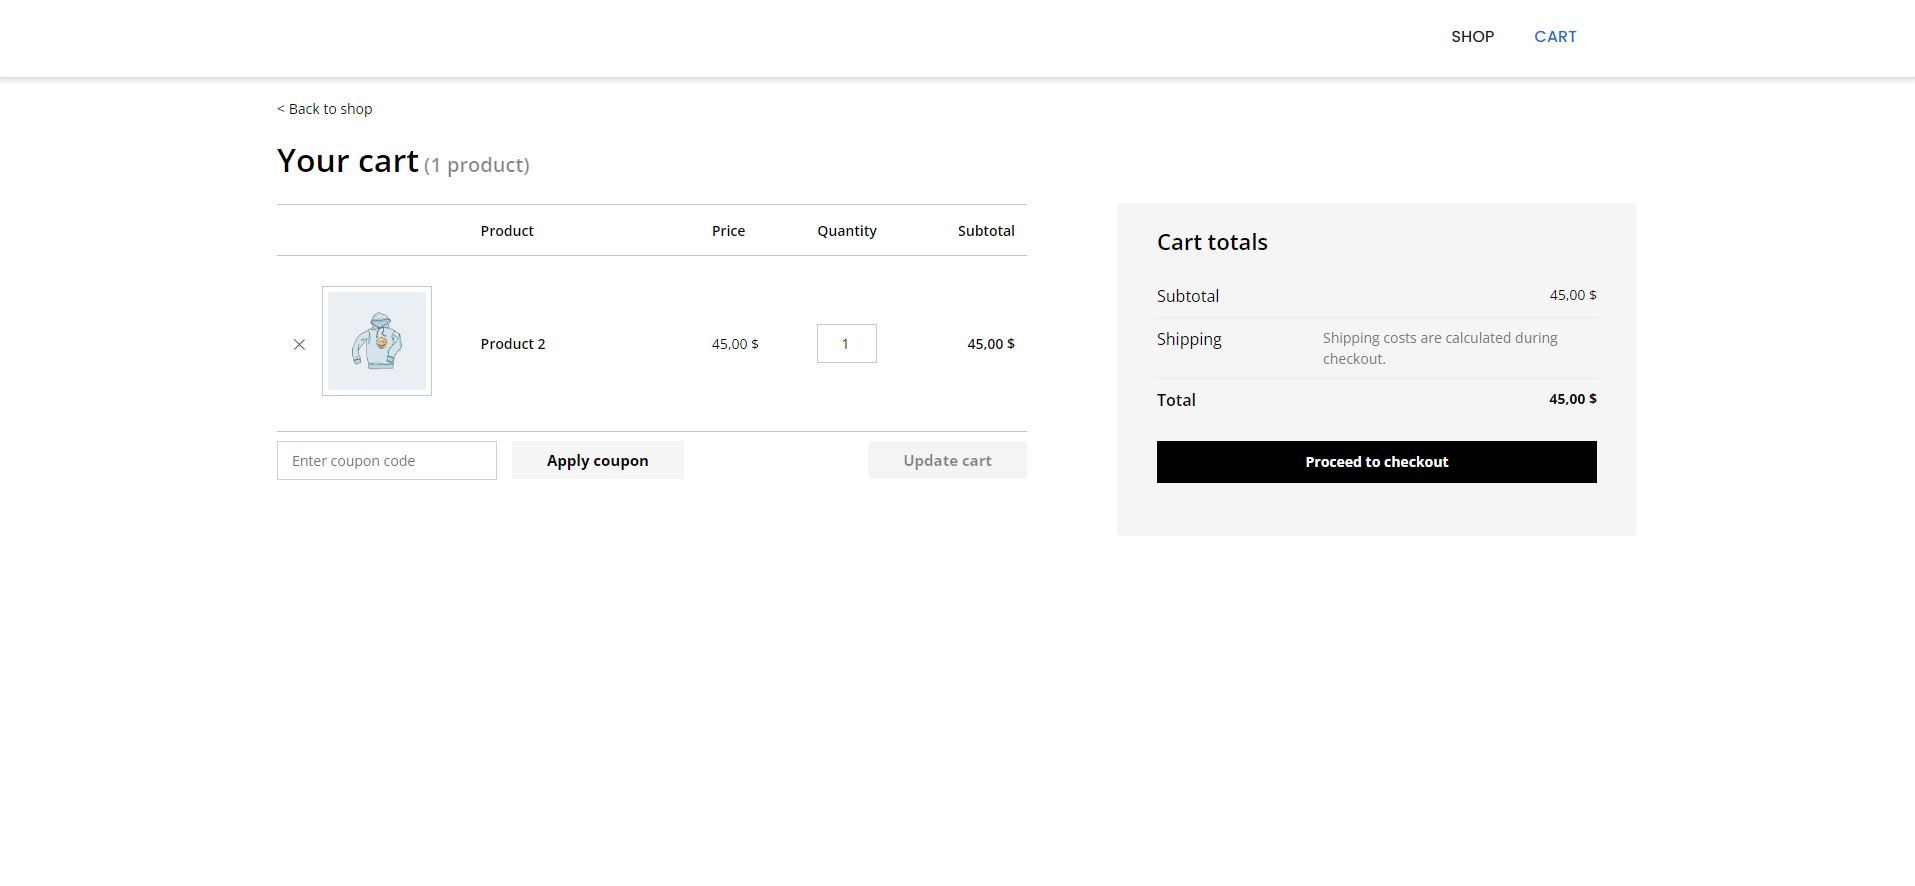Screen dimensions: 1915x886
Task: Click the shipping costs note text
Action: pos(1439,348)
